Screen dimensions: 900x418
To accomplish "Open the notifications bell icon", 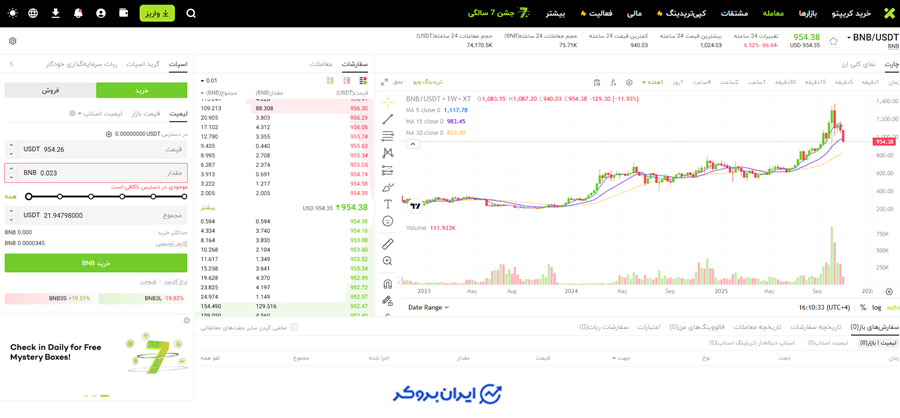I will click(x=78, y=13).
